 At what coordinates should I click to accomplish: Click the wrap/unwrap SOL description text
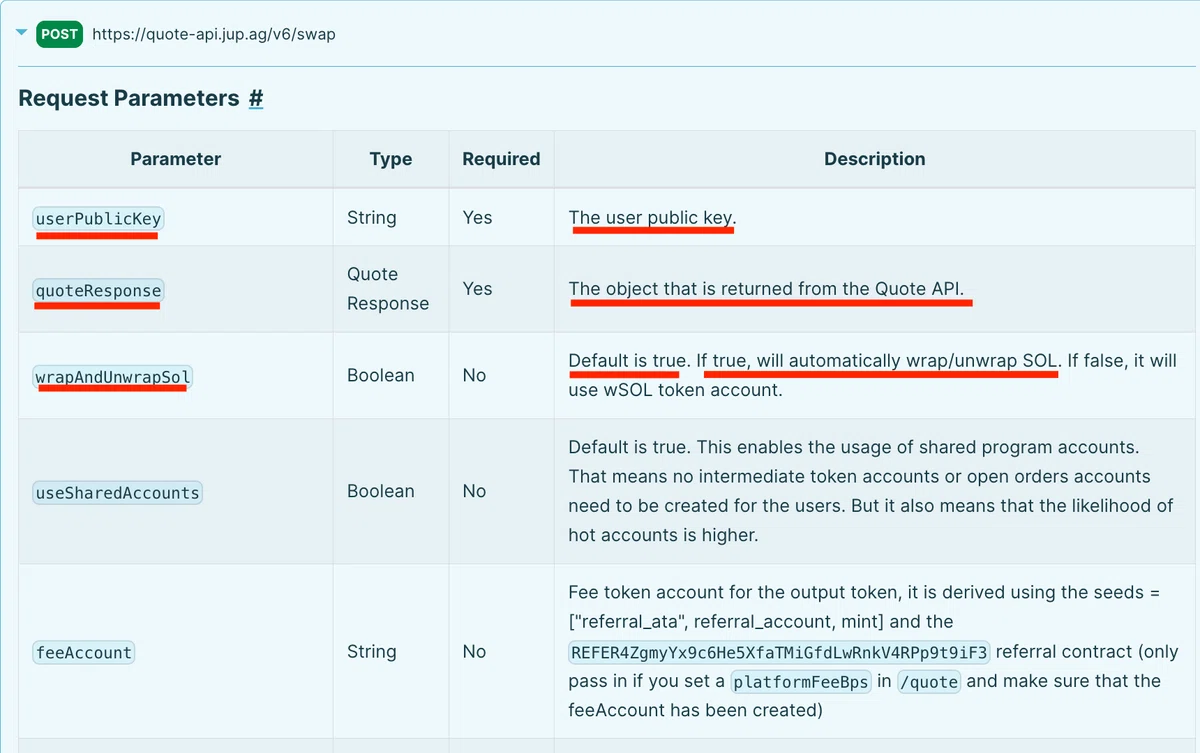872,375
